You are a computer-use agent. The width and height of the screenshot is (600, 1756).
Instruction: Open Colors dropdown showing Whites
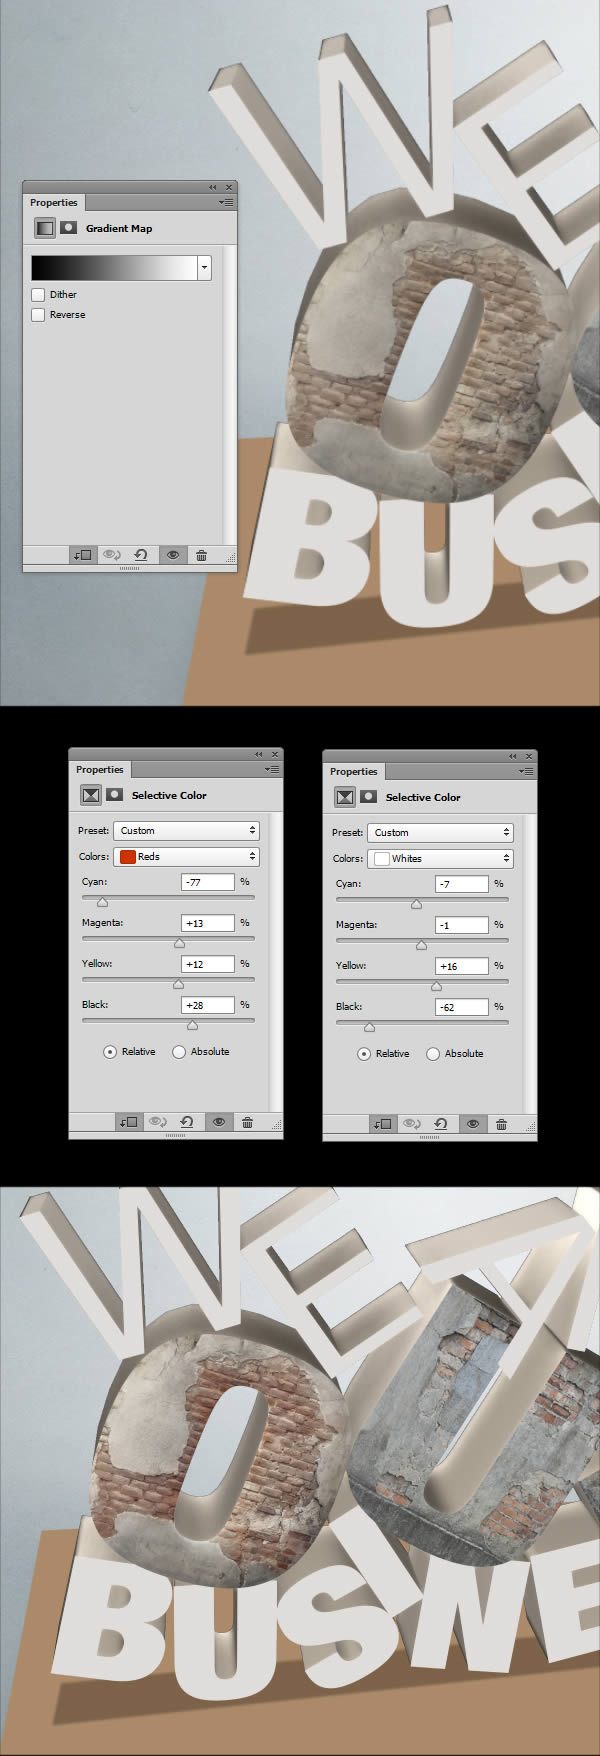pyautogui.click(x=441, y=858)
